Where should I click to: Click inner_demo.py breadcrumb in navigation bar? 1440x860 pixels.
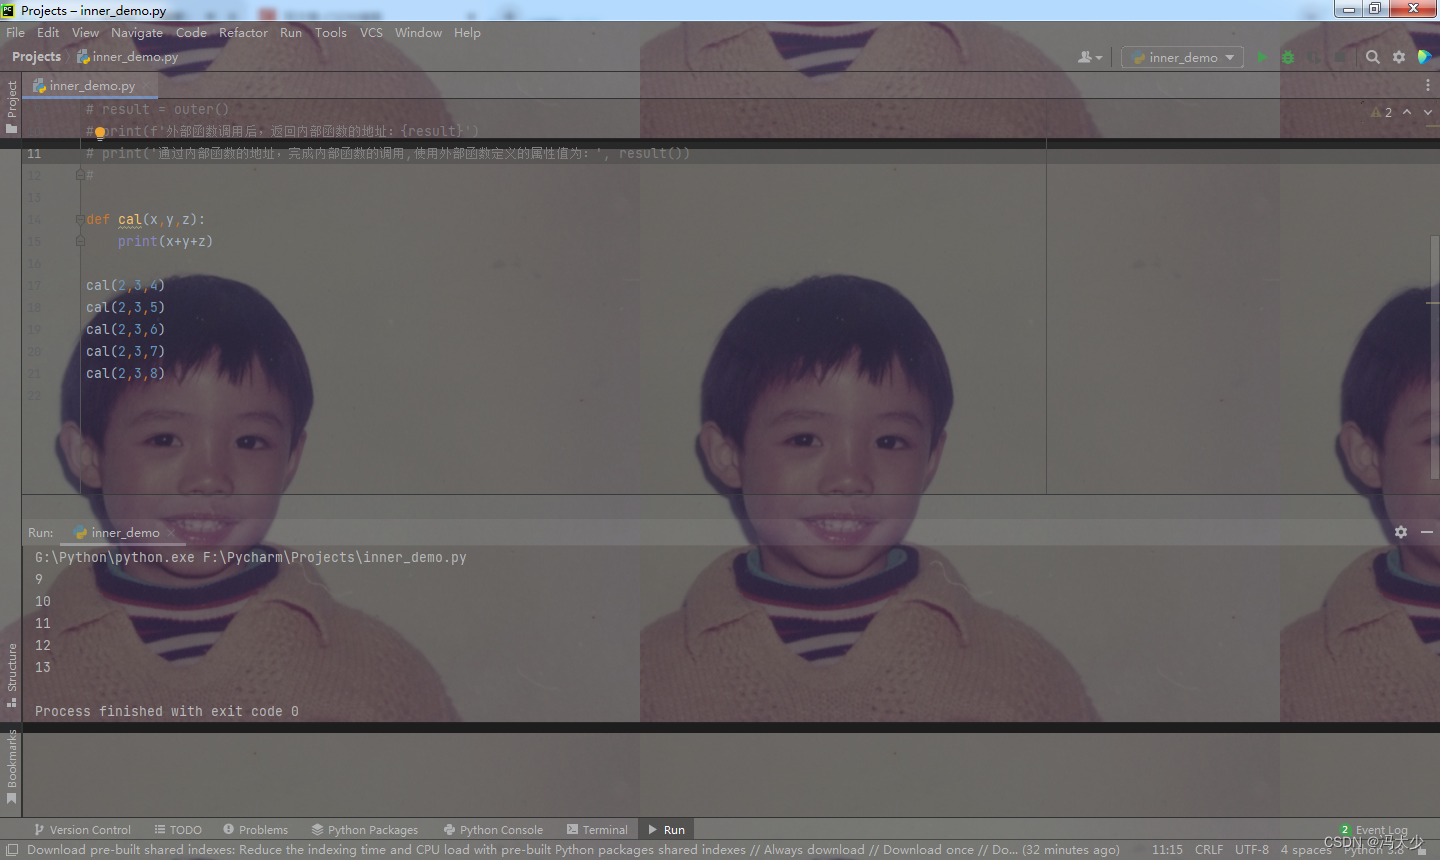[128, 57]
